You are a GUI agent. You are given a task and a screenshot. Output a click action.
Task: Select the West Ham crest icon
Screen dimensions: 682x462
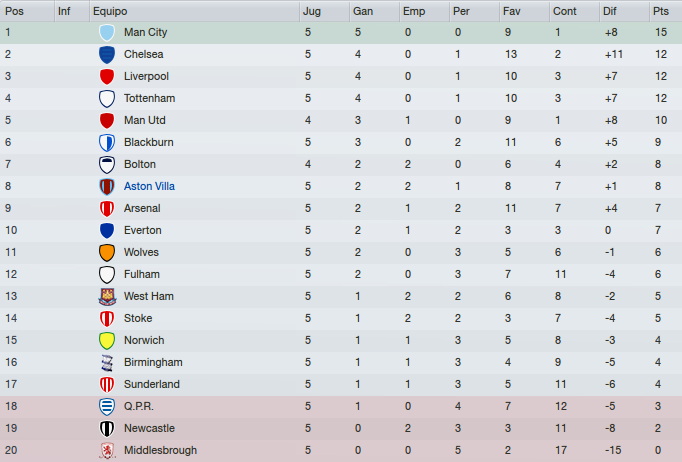[107, 296]
